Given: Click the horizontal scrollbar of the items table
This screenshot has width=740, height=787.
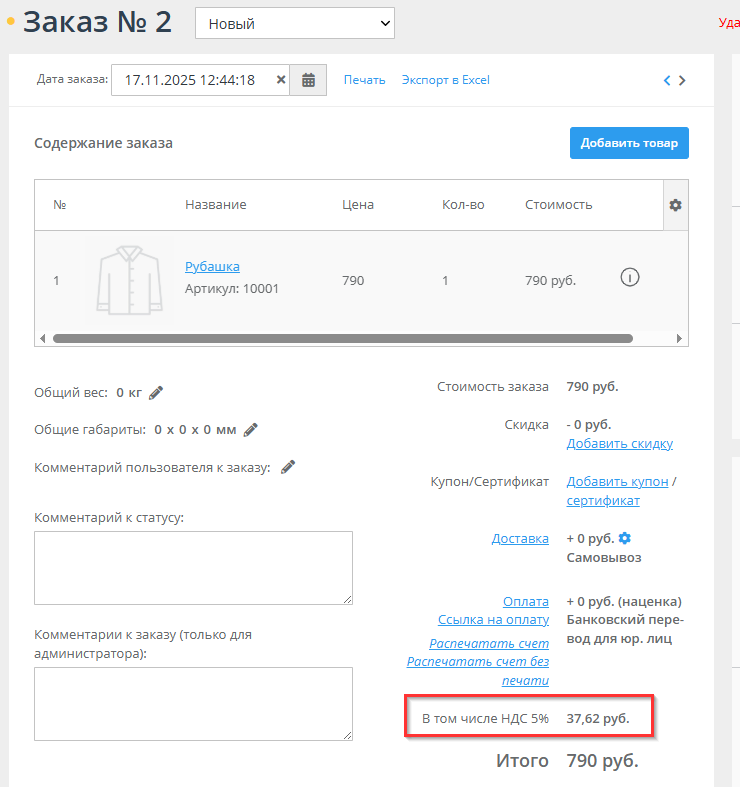Looking at the screenshot, I should pos(340,339).
